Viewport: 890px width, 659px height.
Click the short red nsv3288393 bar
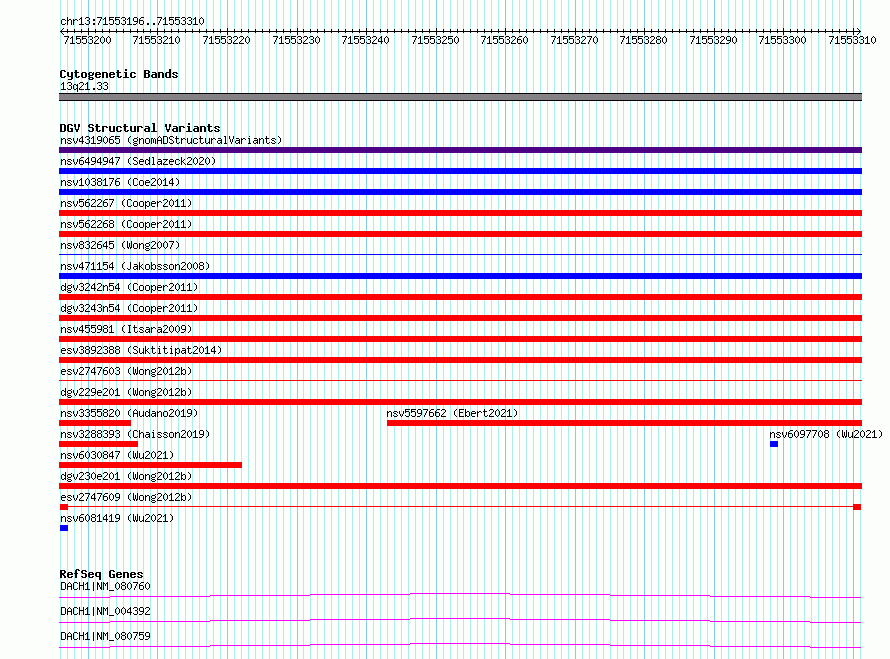(98, 444)
